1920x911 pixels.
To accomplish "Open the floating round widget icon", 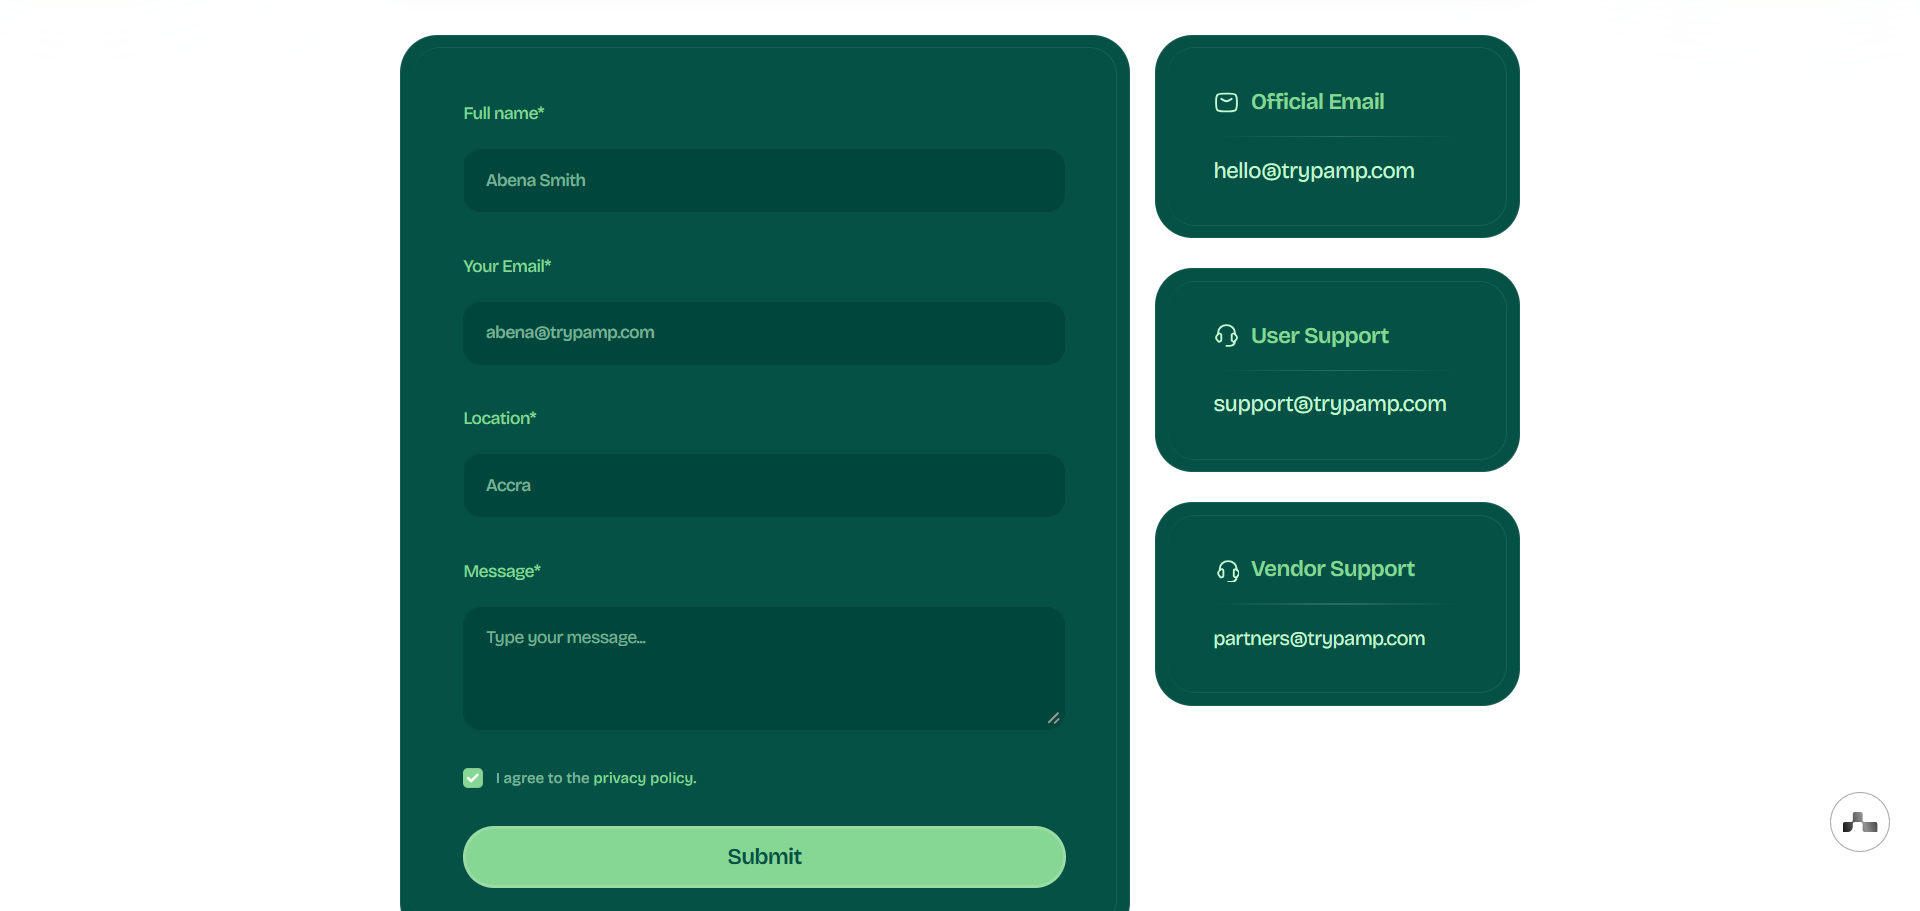I will coord(1859,822).
